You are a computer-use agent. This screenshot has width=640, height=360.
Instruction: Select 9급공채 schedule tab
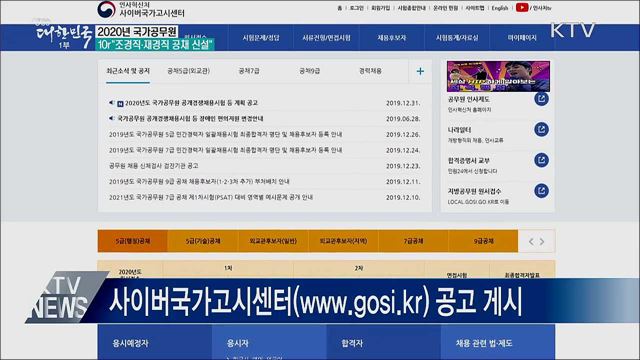pyautogui.click(x=483, y=241)
